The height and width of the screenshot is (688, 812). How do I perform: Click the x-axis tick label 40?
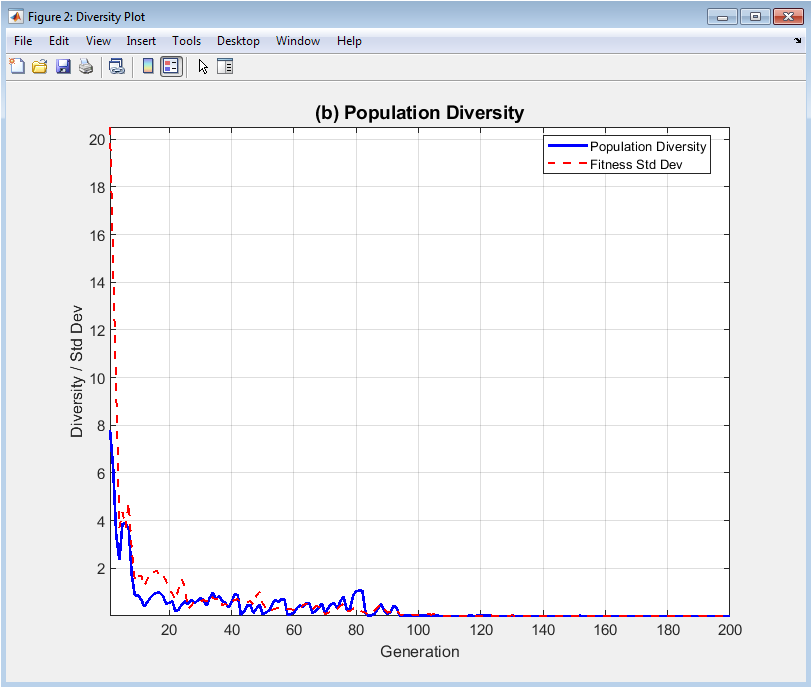click(x=231, y=630)
